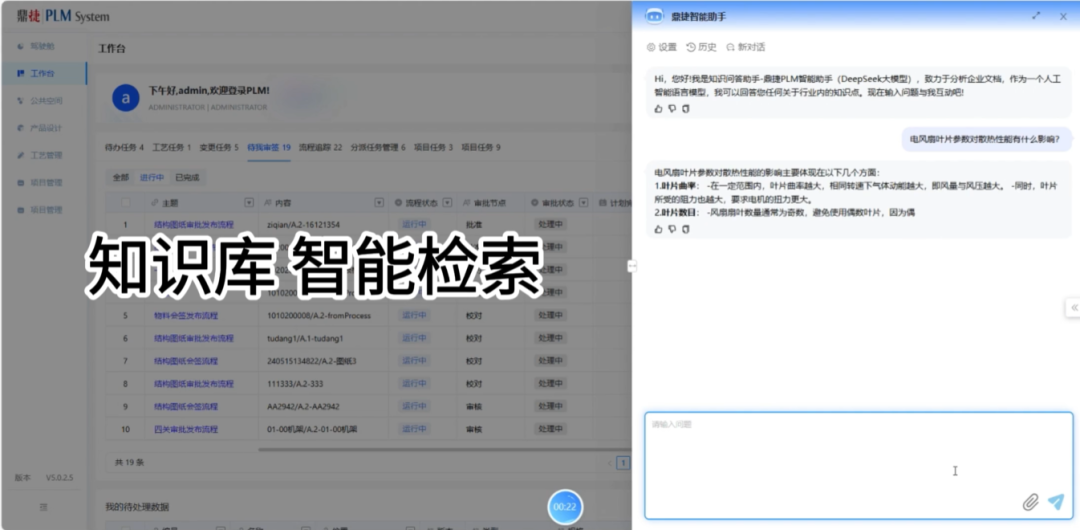Copy the fan blade answer
The image size is (1080, 530).
[685, 229]
